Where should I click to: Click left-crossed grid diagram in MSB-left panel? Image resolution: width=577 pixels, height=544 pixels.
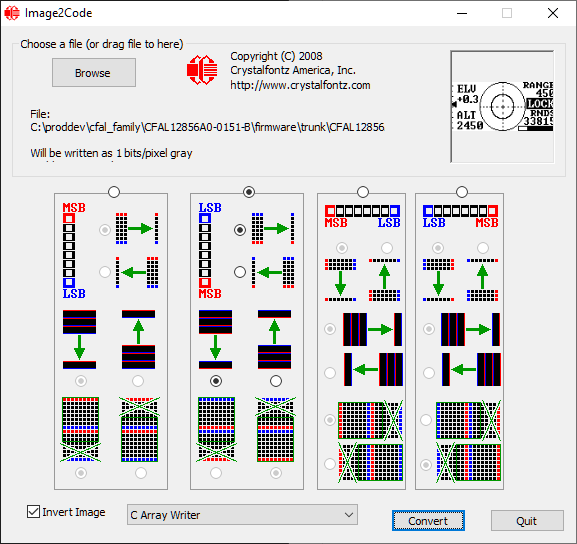click(371, 463)
